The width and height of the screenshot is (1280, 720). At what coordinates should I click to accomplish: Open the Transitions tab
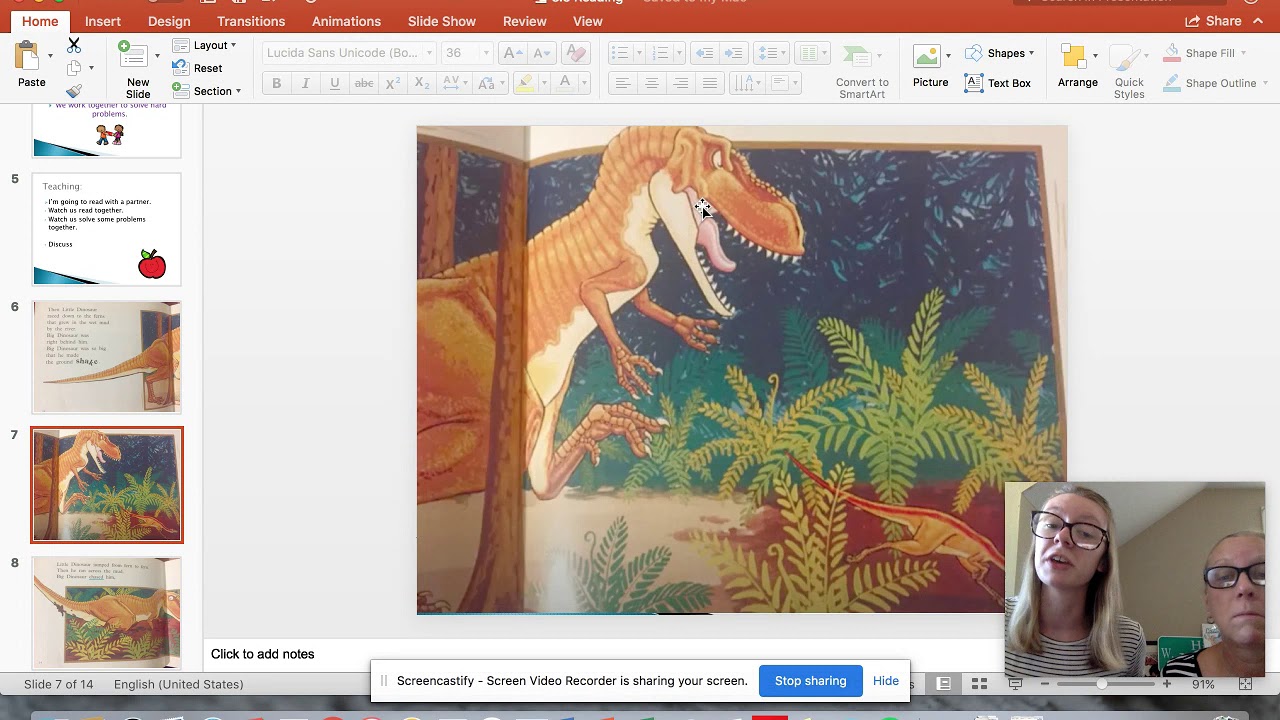[251, 21]
